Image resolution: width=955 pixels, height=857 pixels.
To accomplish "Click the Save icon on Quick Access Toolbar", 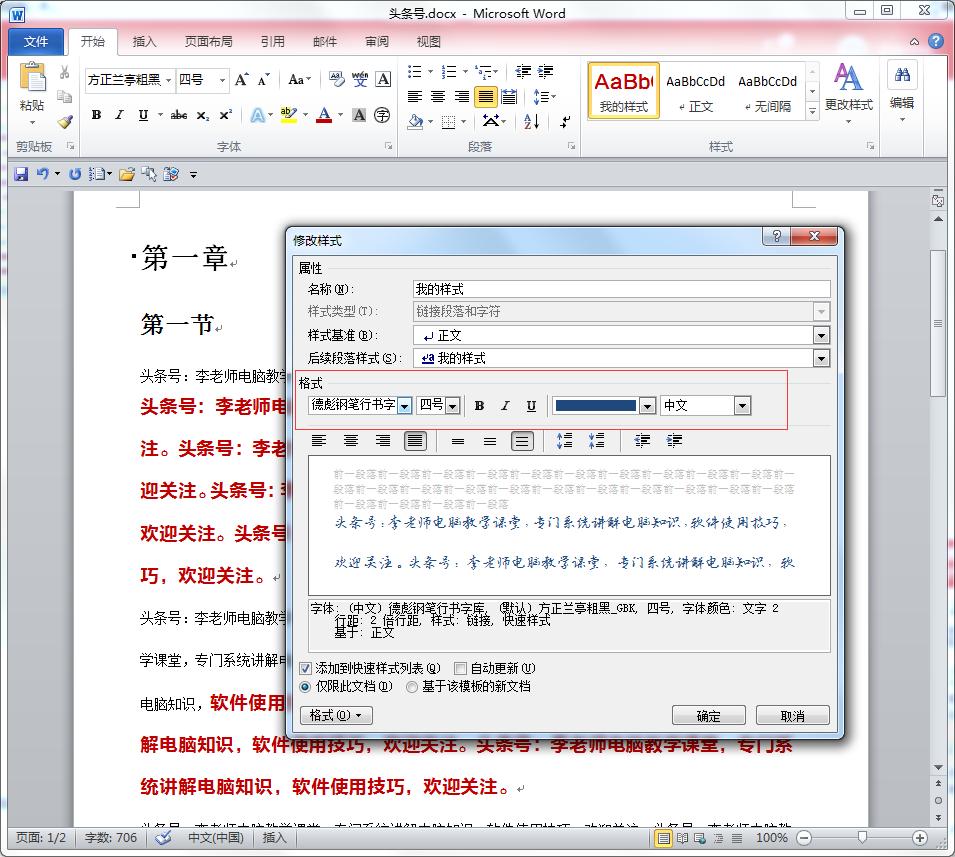I will (21, 173).
